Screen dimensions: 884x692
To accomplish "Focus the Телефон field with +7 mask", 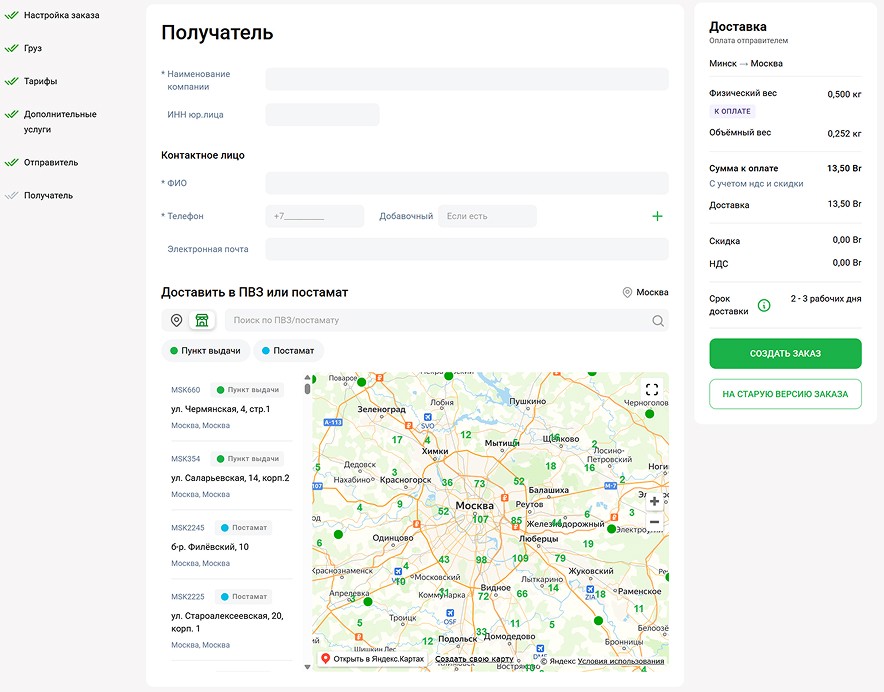I will tap(315, 216).
